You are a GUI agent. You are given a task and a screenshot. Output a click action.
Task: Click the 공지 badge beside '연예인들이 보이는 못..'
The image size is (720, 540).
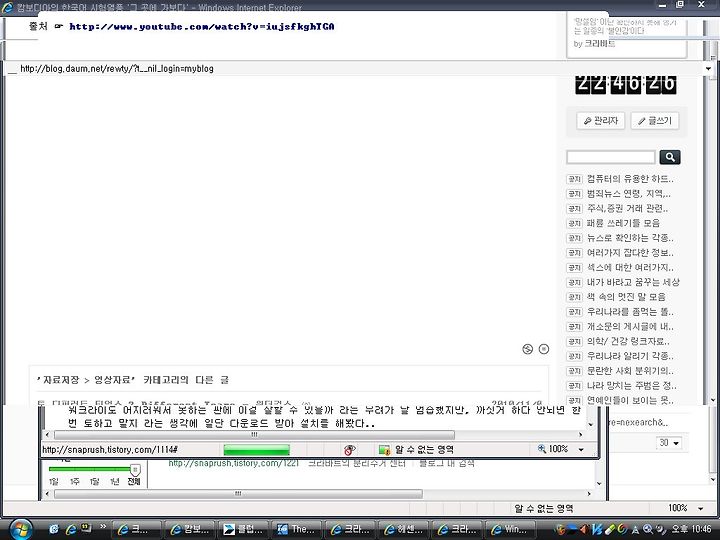[x=574, y=400]
